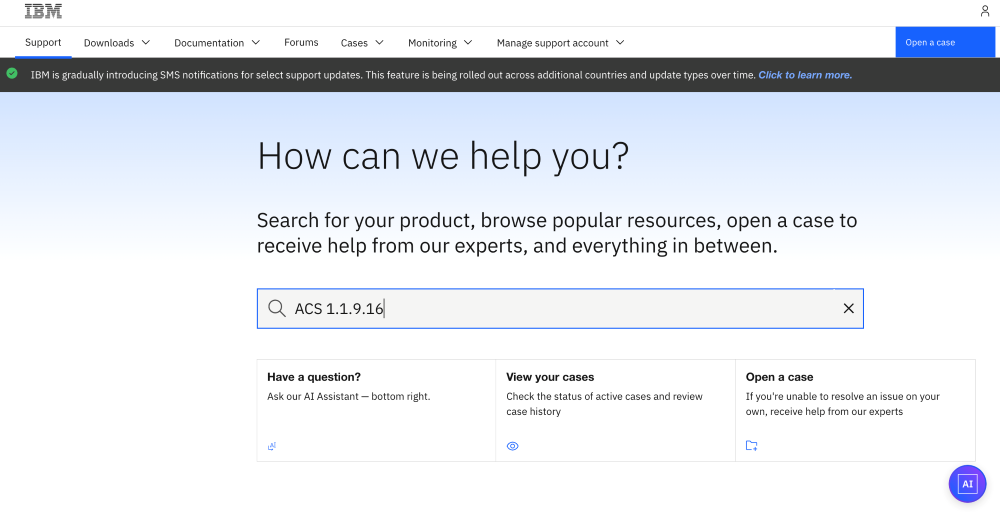
Task: Click the IBM logo
Action: click(x=43, y=11)
